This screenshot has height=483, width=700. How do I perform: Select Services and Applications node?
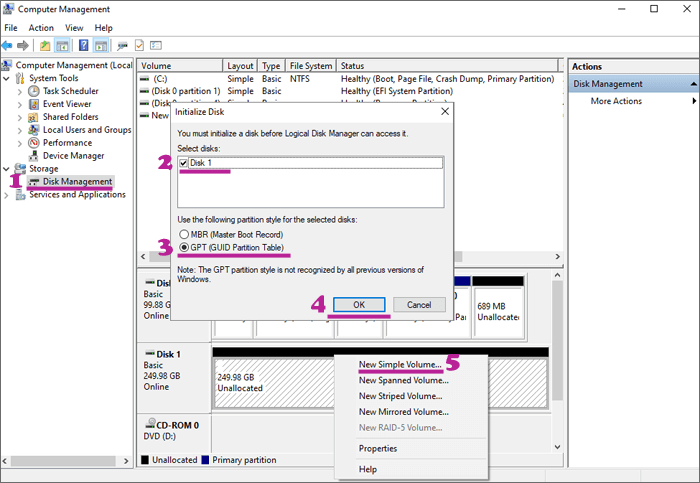click(78, 195)
